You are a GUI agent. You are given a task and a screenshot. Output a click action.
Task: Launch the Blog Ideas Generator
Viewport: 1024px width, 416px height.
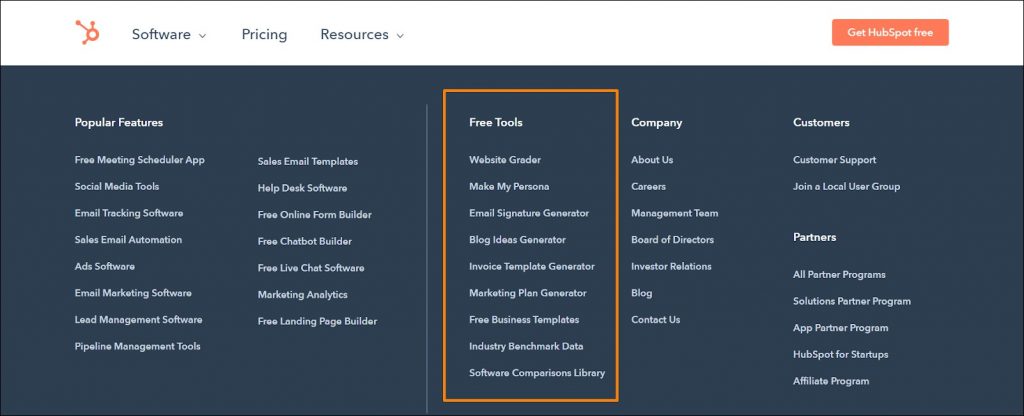pyautogui.click(x=517, y=240)
